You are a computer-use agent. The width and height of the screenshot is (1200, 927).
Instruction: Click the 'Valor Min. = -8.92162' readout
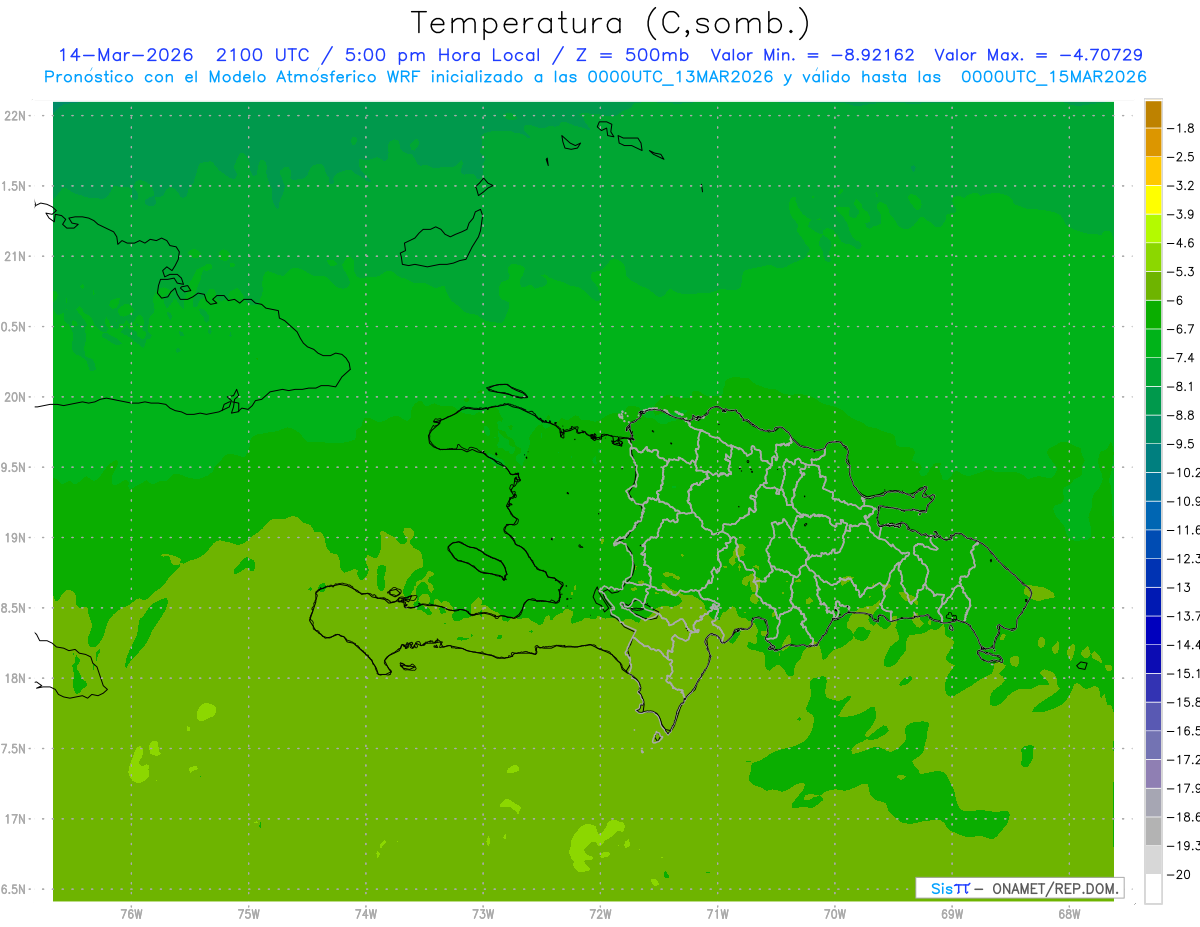pos(811,55)
